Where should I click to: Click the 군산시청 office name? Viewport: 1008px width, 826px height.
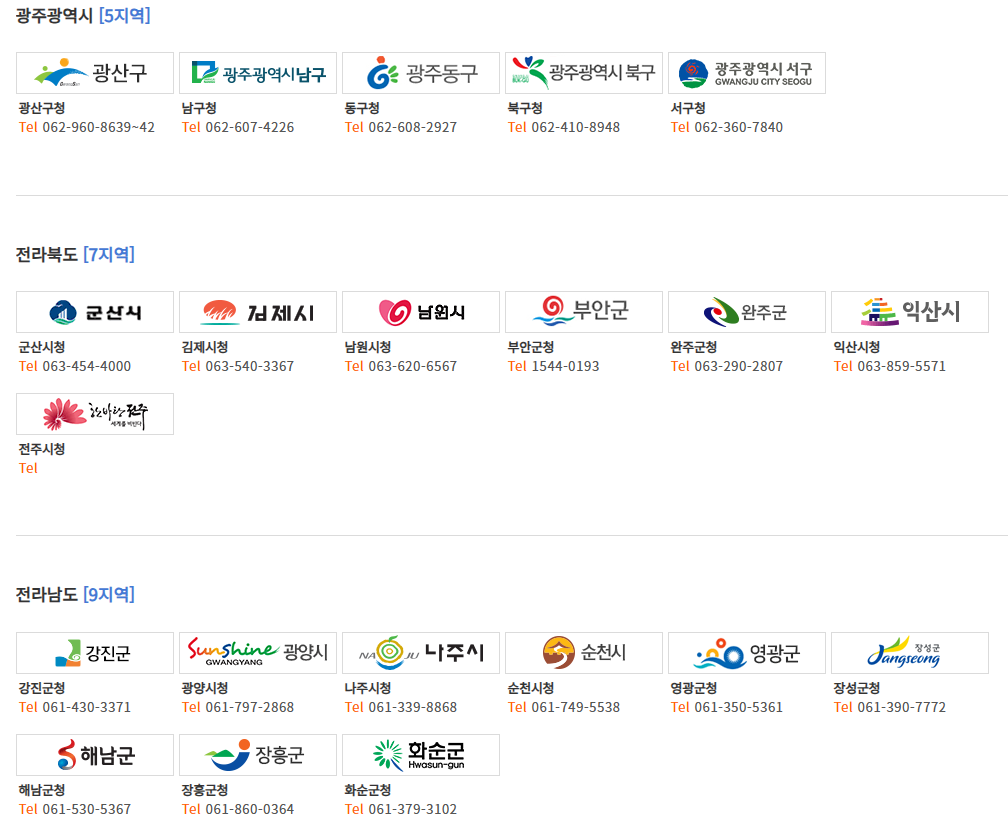point(42,347)
